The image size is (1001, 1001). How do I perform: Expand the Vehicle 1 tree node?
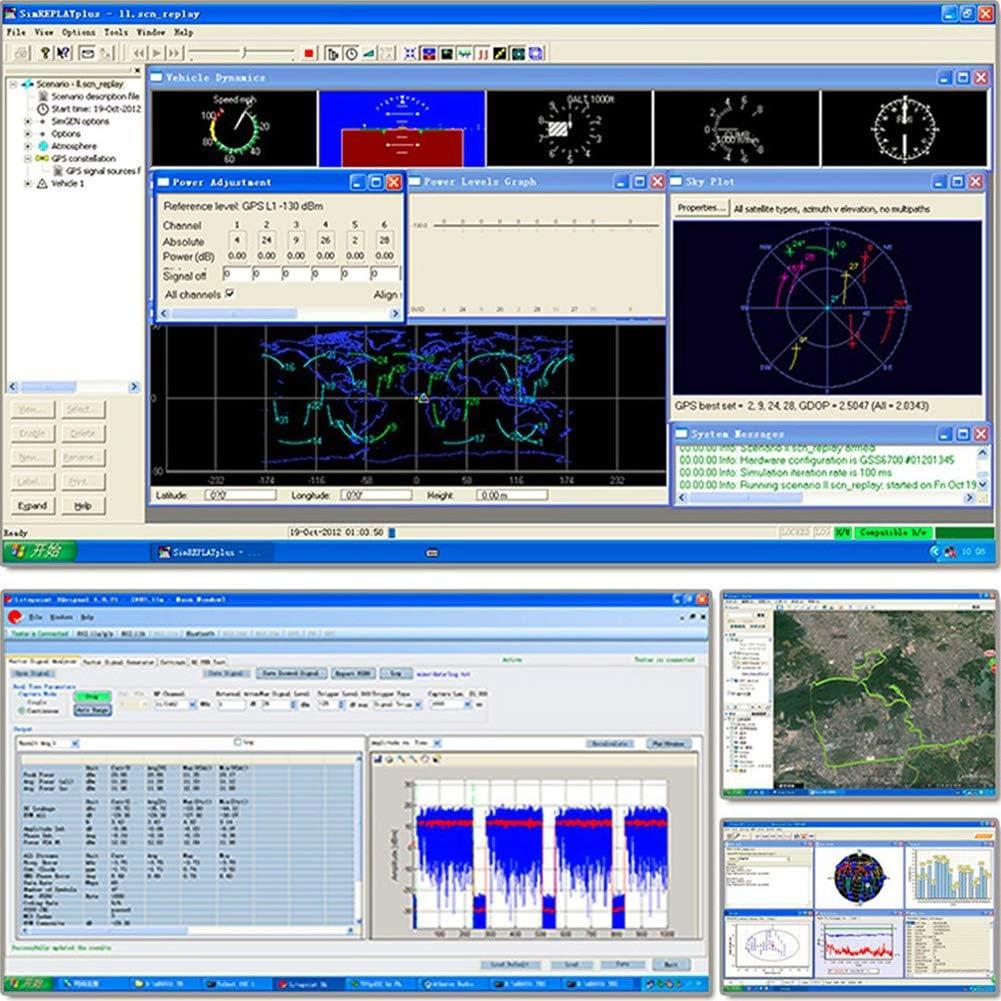pos(28,184)
